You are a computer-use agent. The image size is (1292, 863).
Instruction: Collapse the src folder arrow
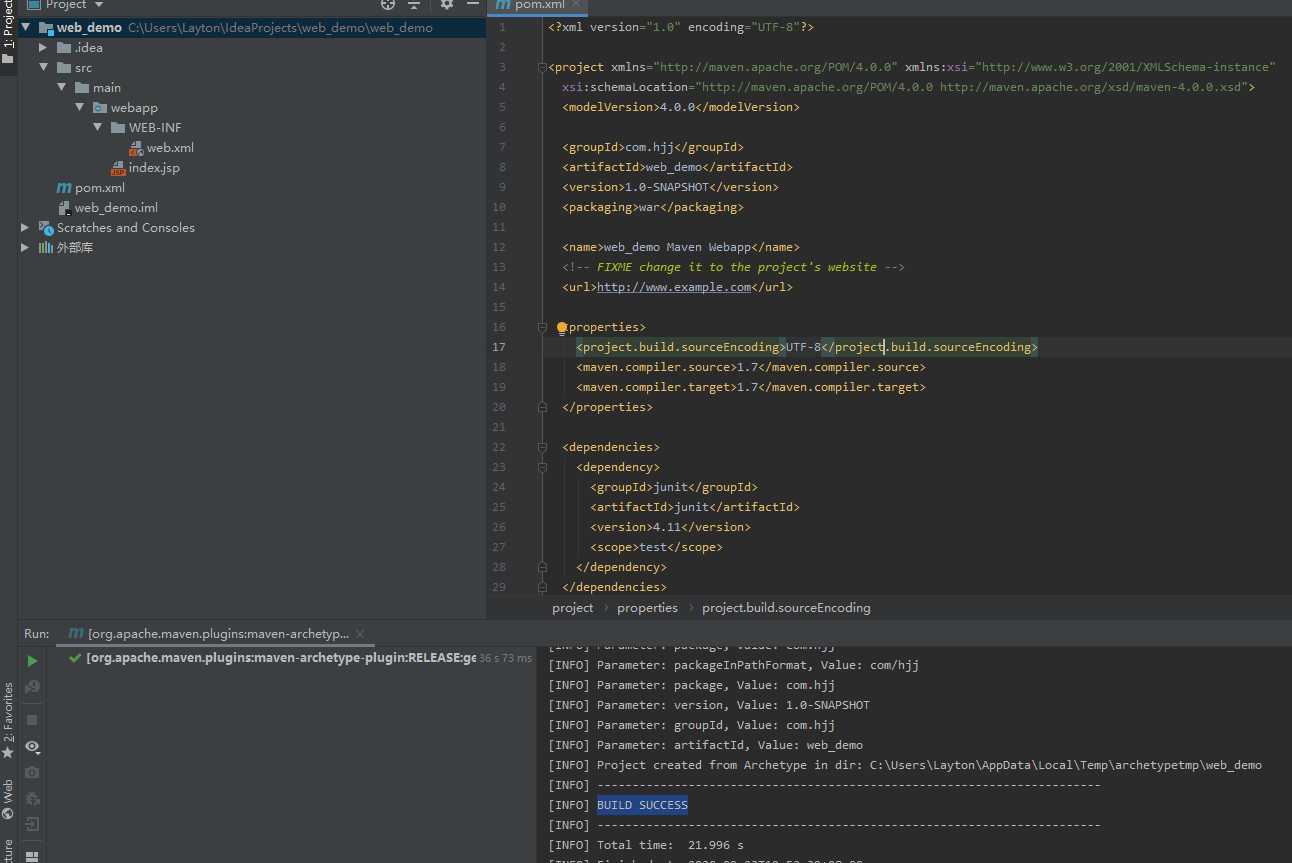[44, 68]
